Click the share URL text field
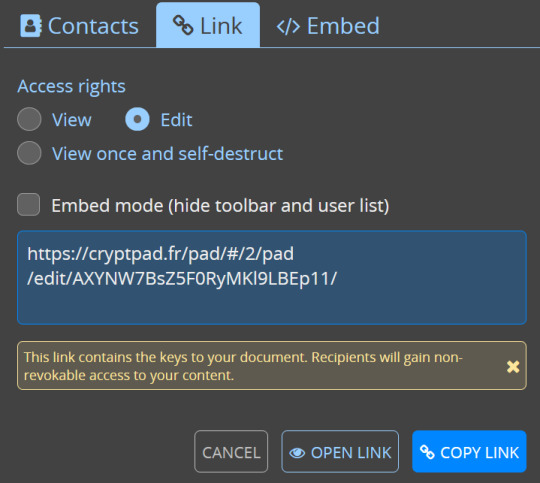540x483 pixels. 272,278
